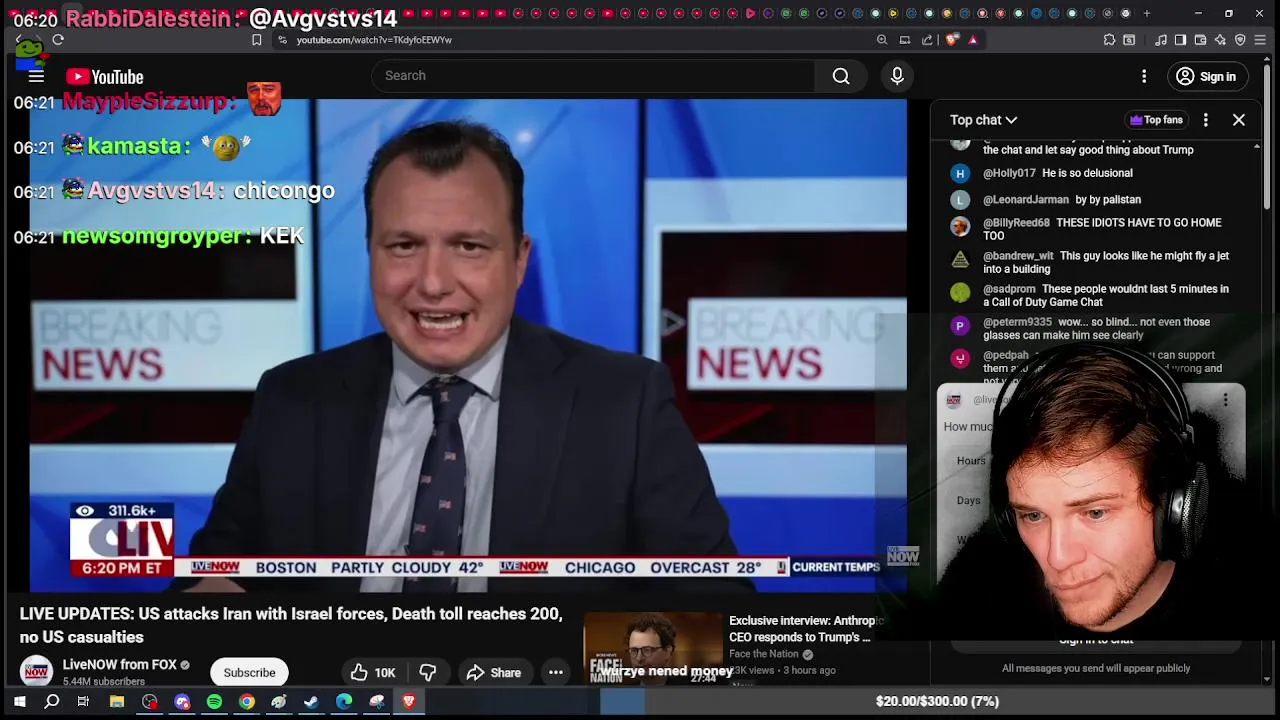Like the video showing 10K
This screenshot has height=720, width=1280.
click(x=373, y=673)
